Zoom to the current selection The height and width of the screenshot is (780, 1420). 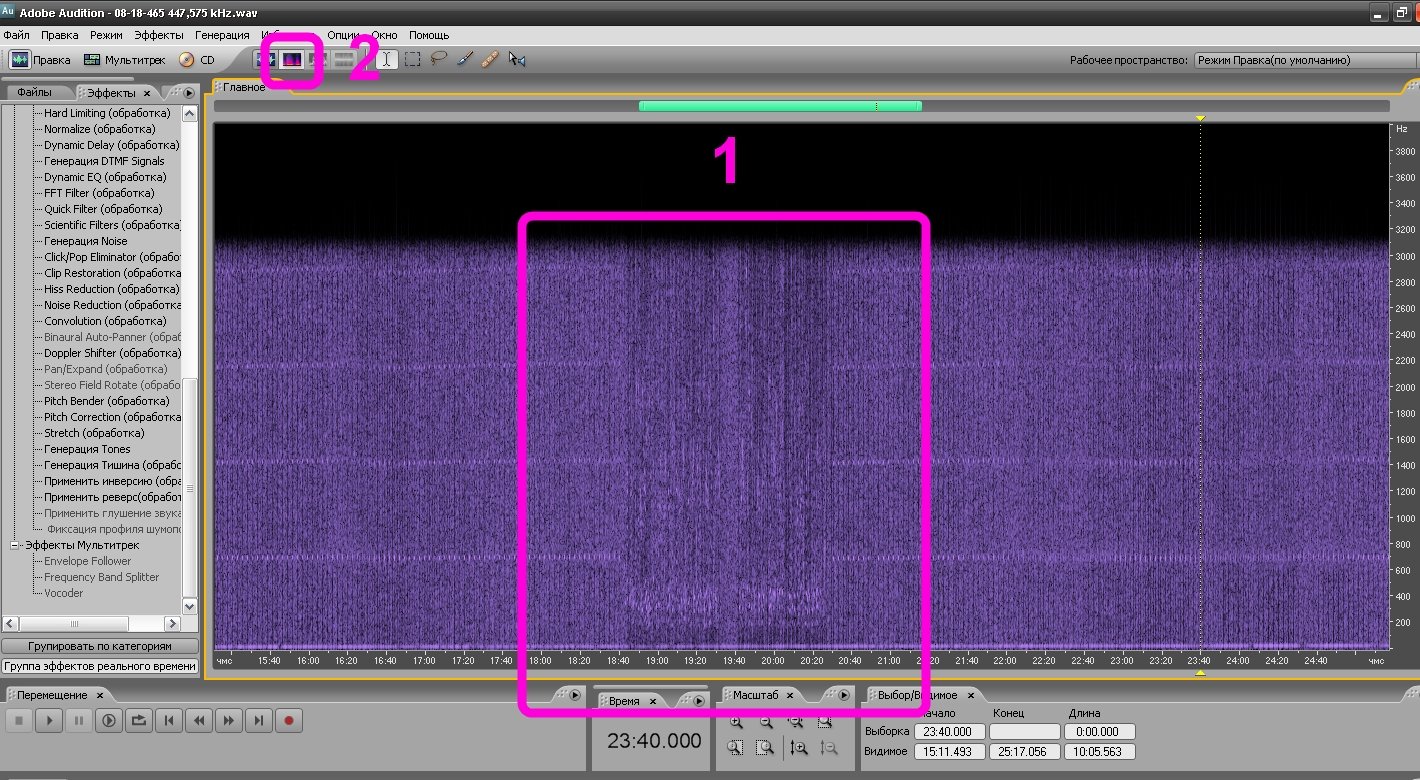pos(824,721)
